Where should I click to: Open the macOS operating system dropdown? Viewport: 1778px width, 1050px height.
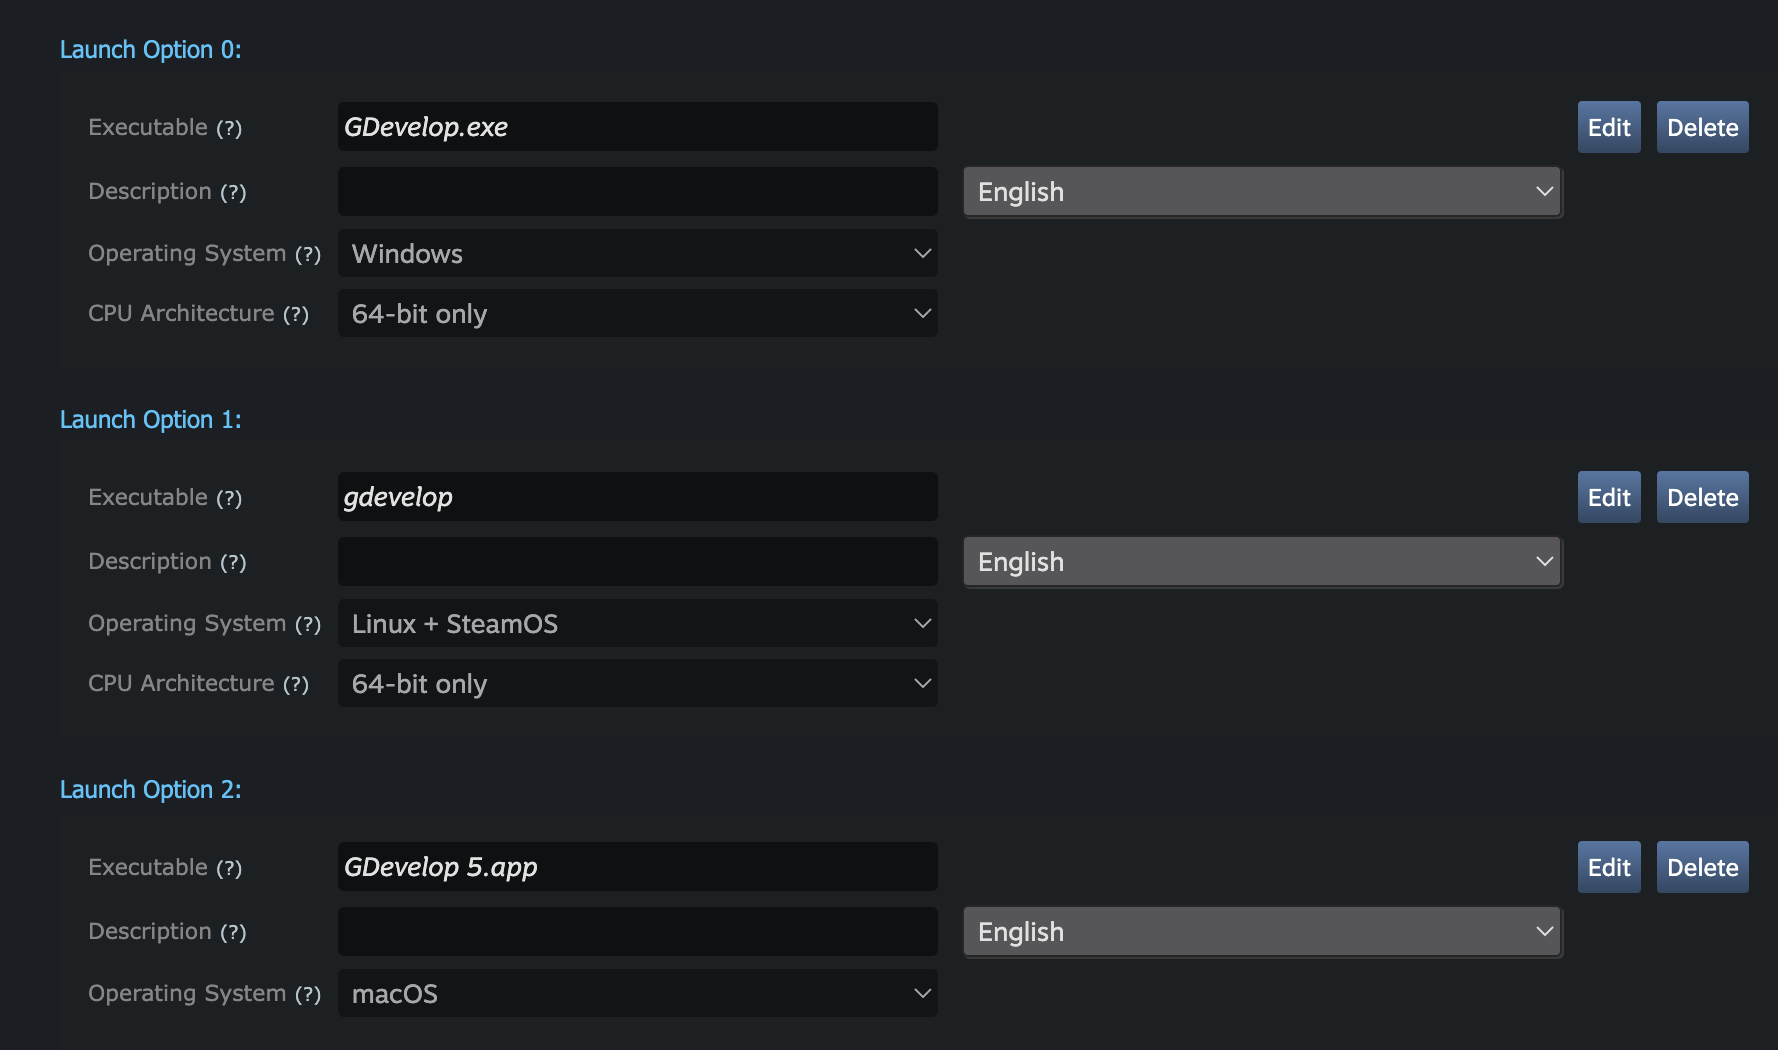pos(637,994)
